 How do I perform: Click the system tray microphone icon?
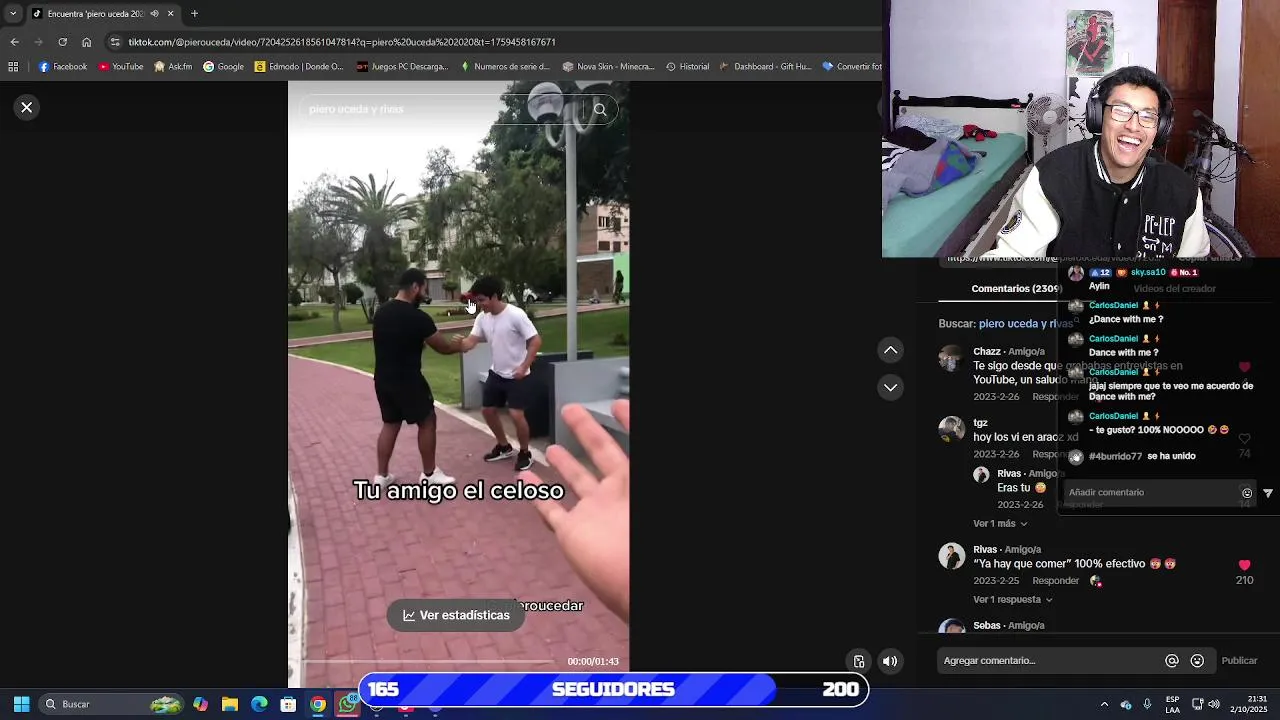click(x=1147, y=704)
